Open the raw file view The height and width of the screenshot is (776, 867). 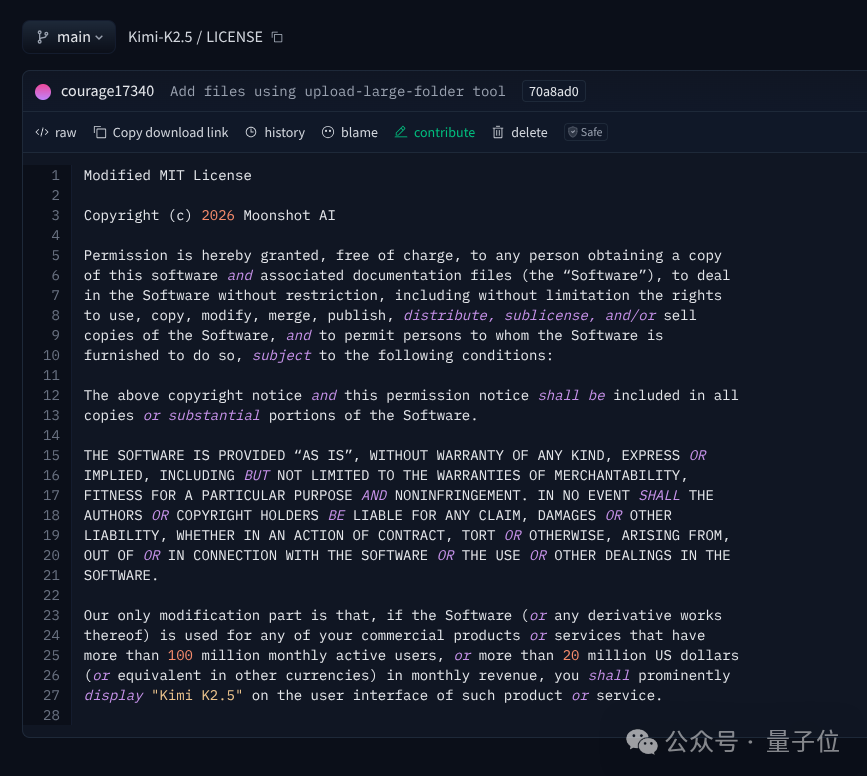pos(56,132)
